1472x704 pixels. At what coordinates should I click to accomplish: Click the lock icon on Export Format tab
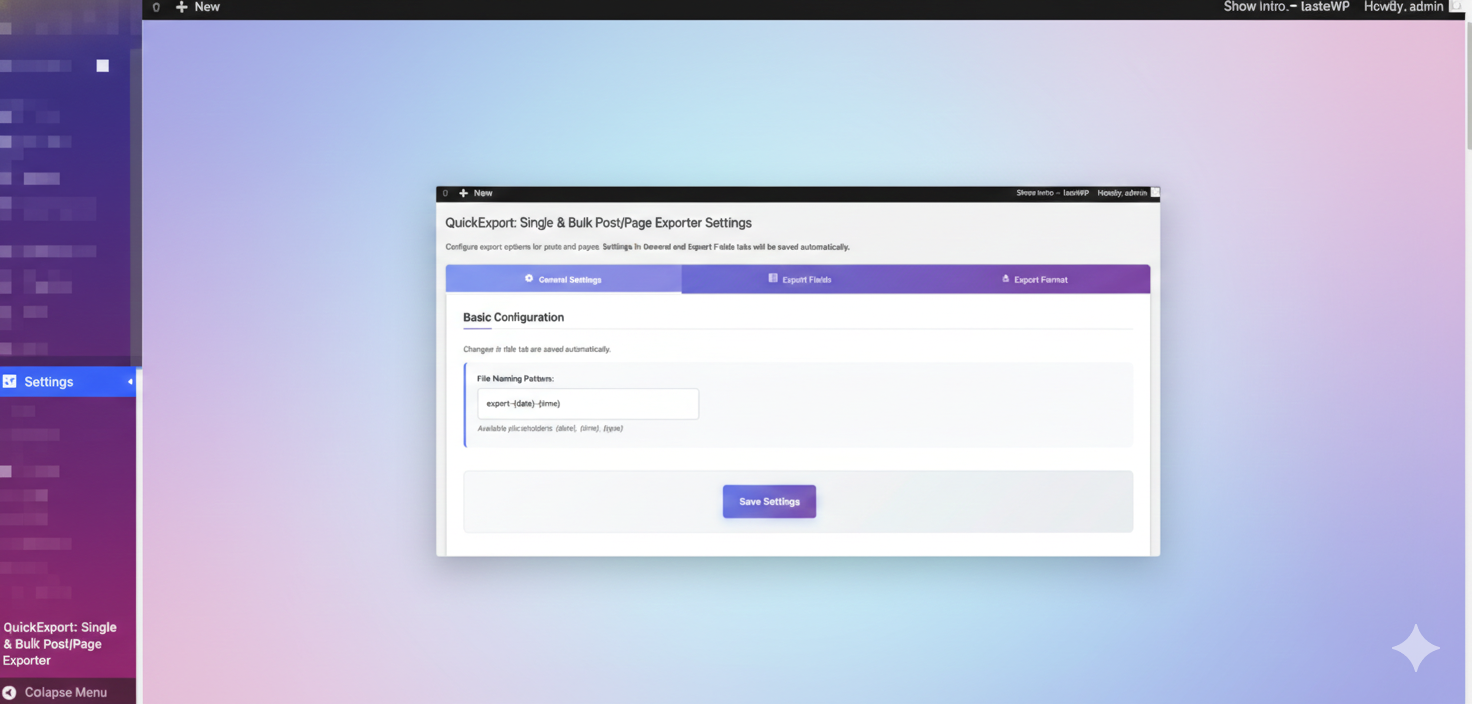(1005, 279)
